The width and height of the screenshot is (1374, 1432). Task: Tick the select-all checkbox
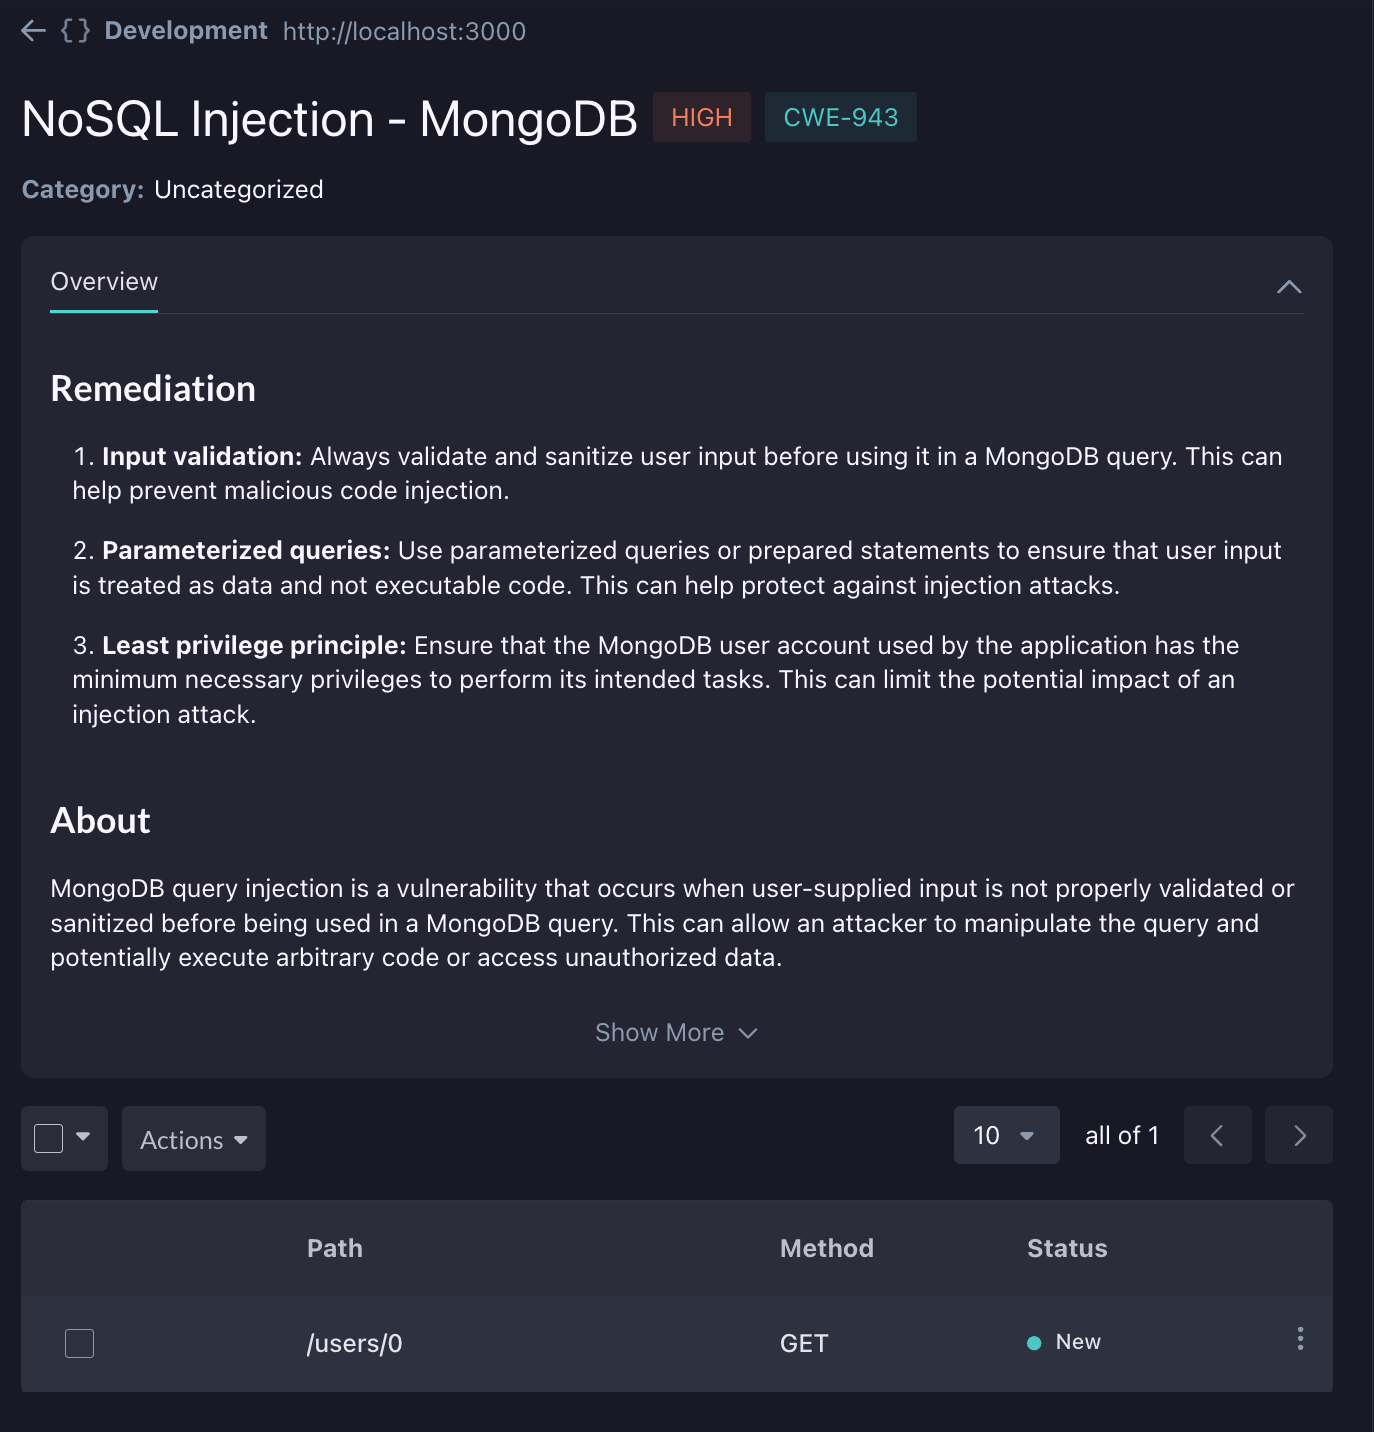(x=48, y=1138)
